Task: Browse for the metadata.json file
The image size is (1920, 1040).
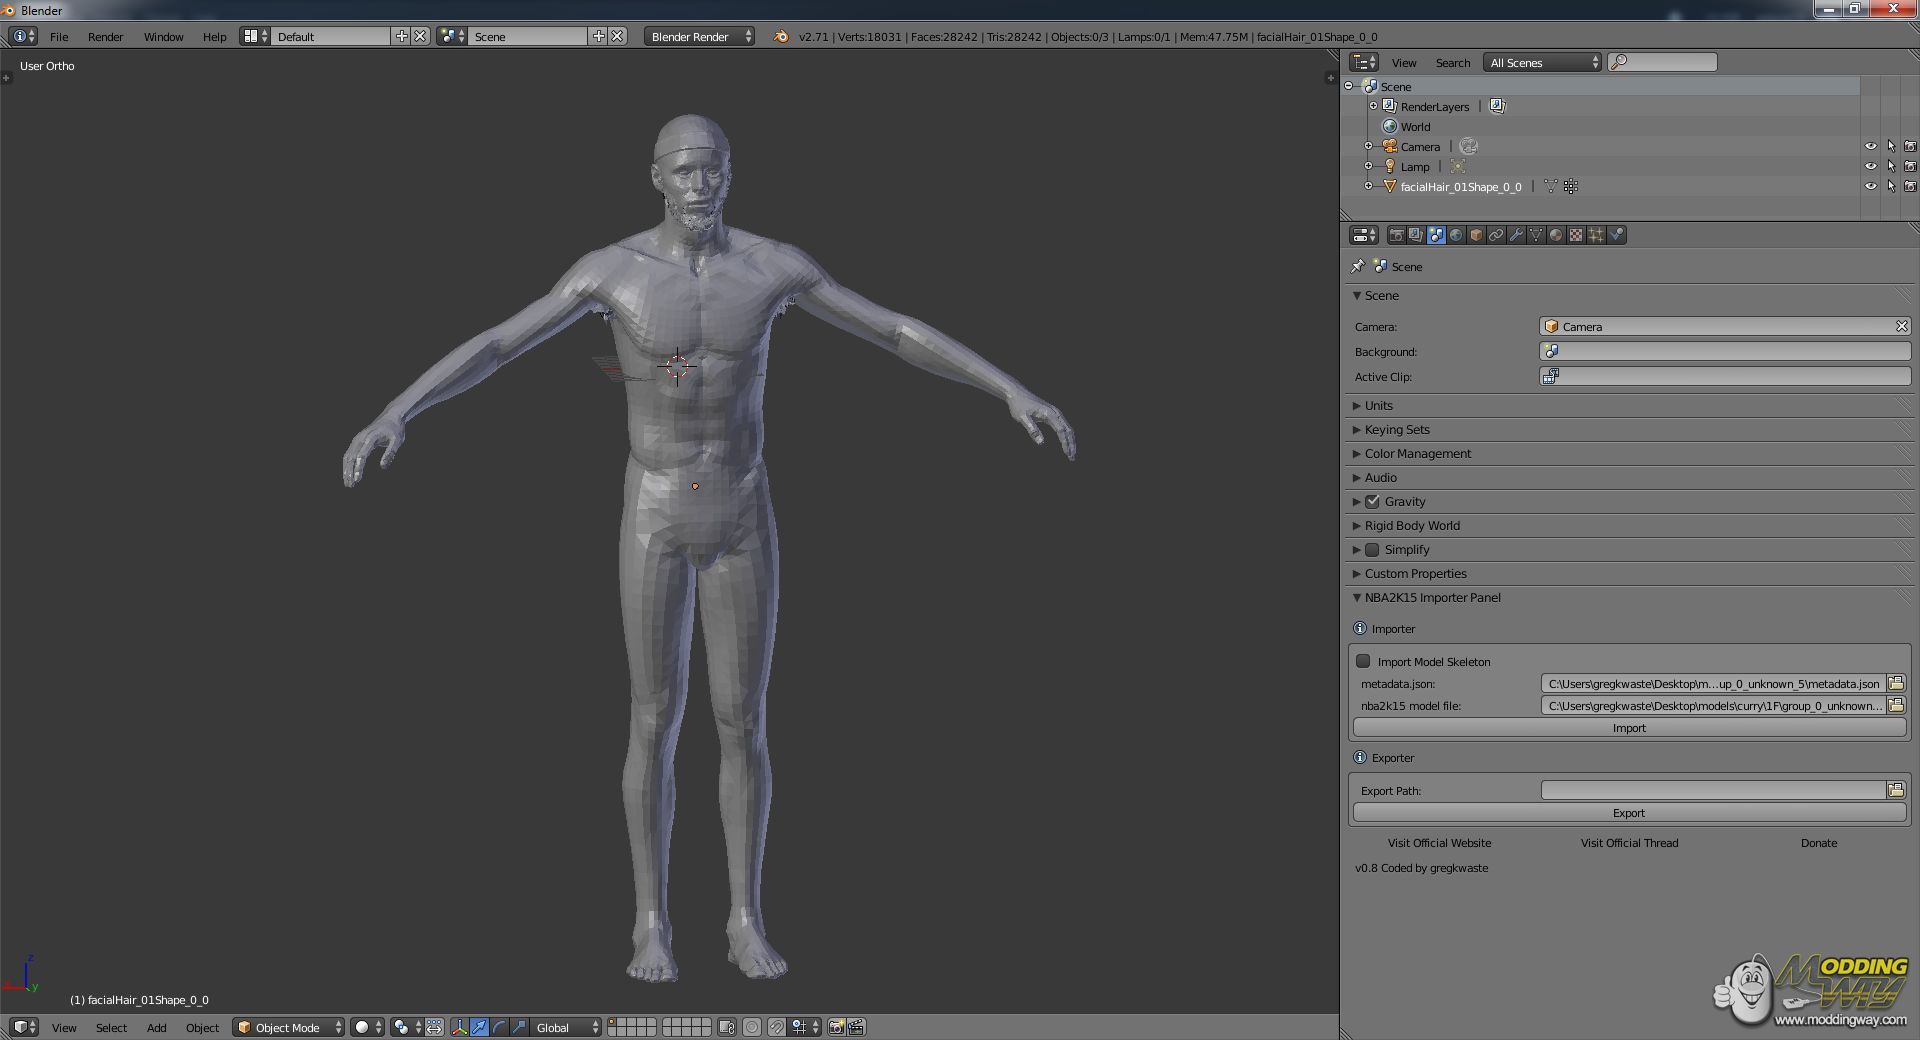Action: coord(1896,684)
